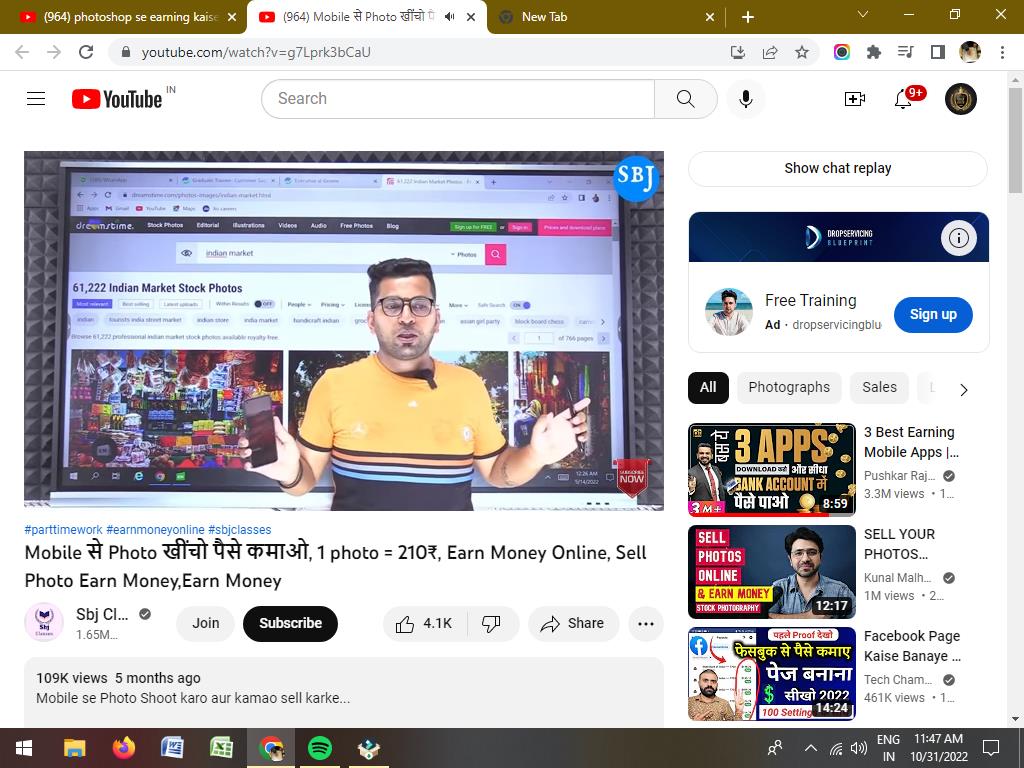Dislike the video with thumbs down
Screen dimensions: 1024x768
coord(491,623)
